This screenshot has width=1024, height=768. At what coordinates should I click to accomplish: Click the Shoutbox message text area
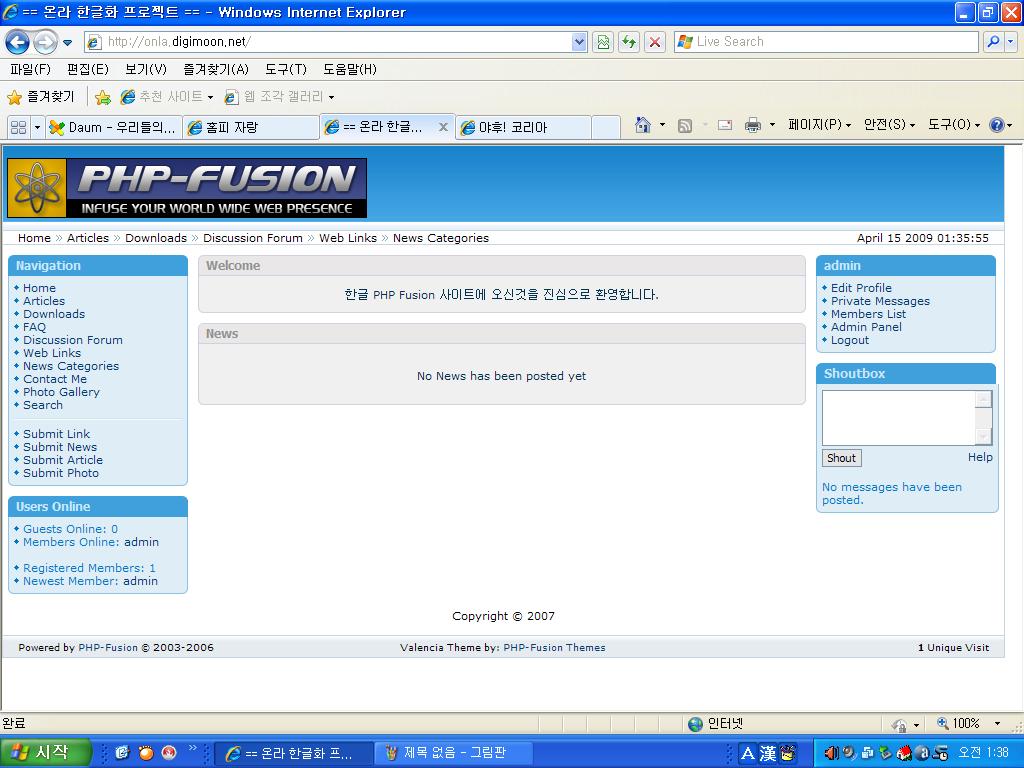(899, 418)
